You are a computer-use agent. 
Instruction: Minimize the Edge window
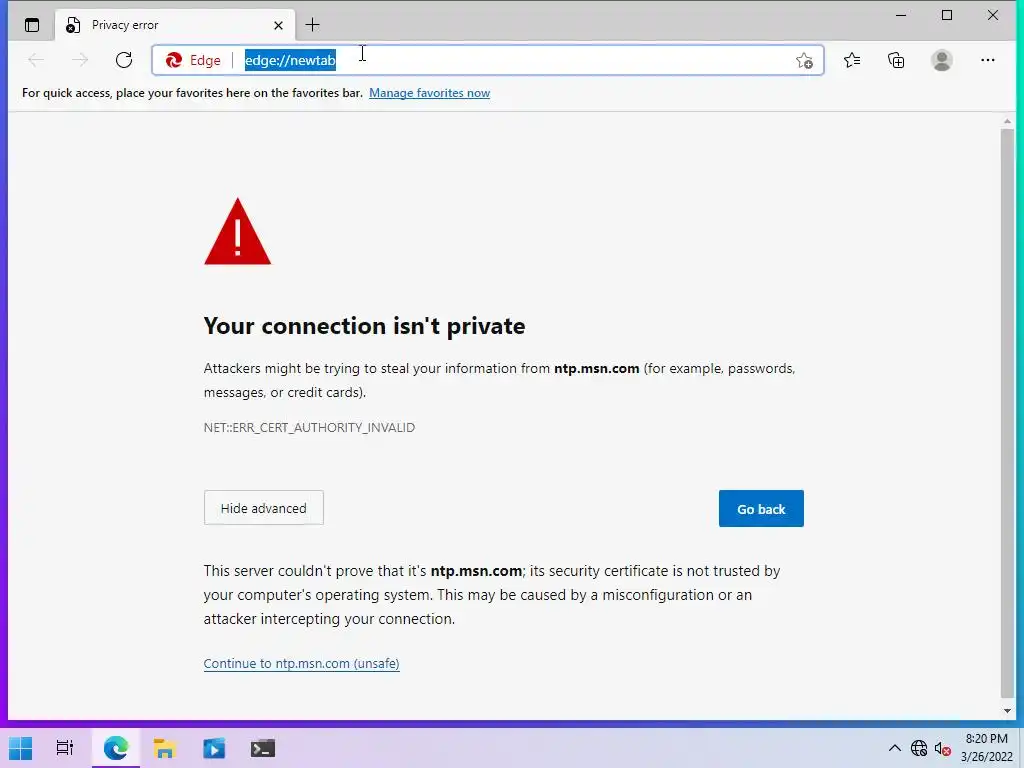point(901,15)
